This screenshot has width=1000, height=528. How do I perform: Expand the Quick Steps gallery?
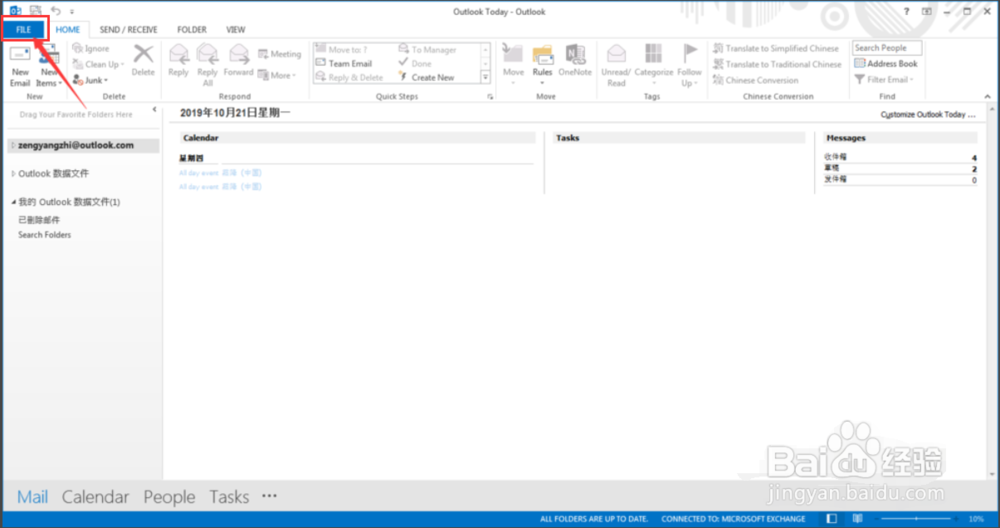[485, 78]
